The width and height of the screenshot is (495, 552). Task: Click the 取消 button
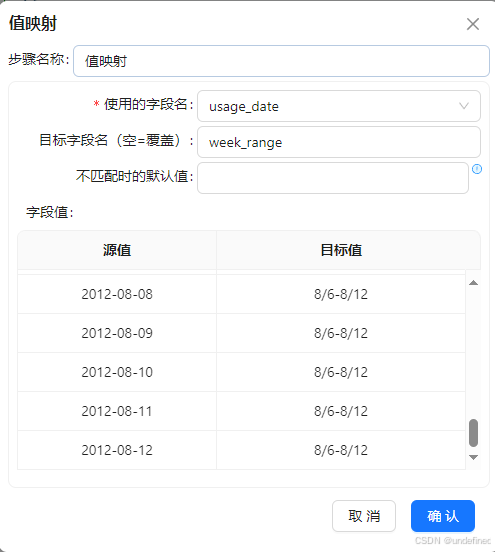pyautogui.click(x=364, y=516)
